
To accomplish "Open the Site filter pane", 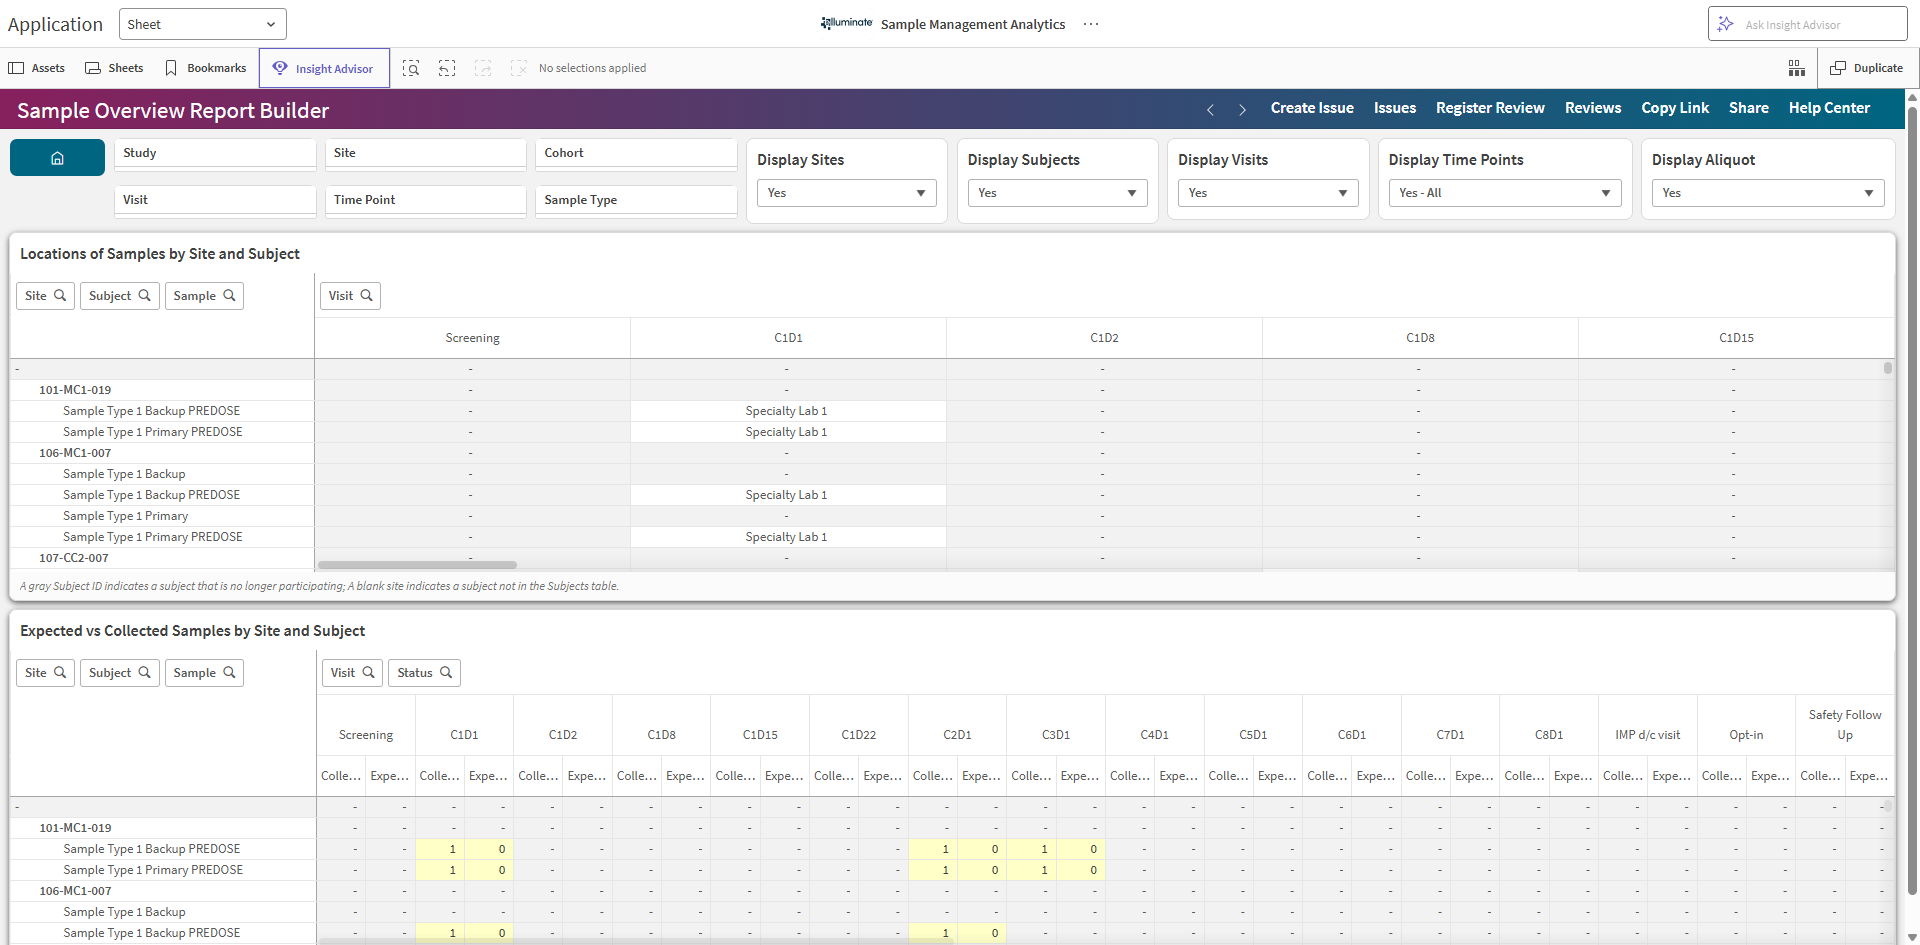I will pyautogui.click(x=426, y=153).
